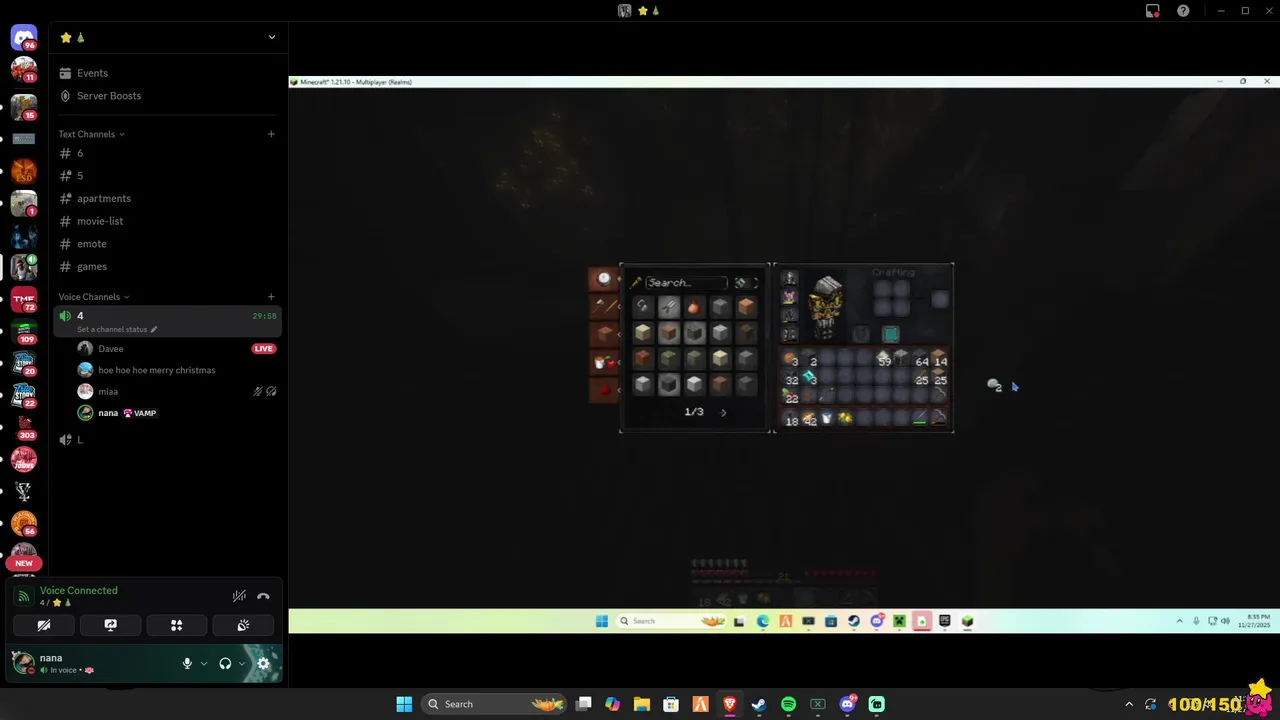The width and height of the screenshot is (1280, 720).
Task: Launch an activity from the voice panel
Action: pos(176,625)
